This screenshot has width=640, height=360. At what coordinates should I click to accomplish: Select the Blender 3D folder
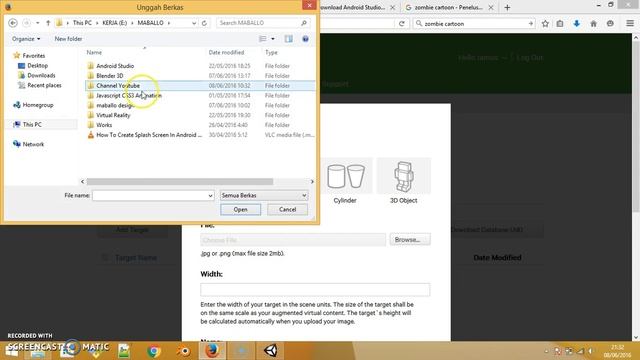coord(109,76)
